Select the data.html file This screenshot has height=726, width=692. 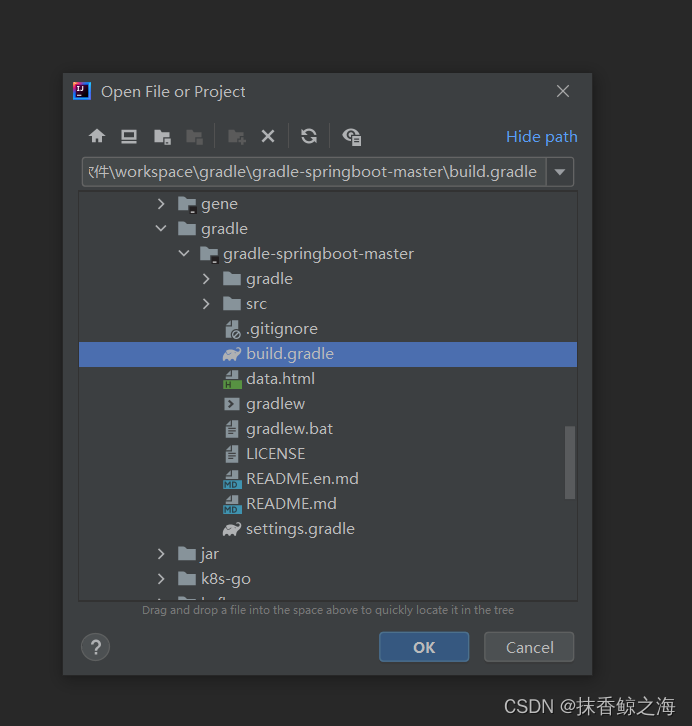328,379
